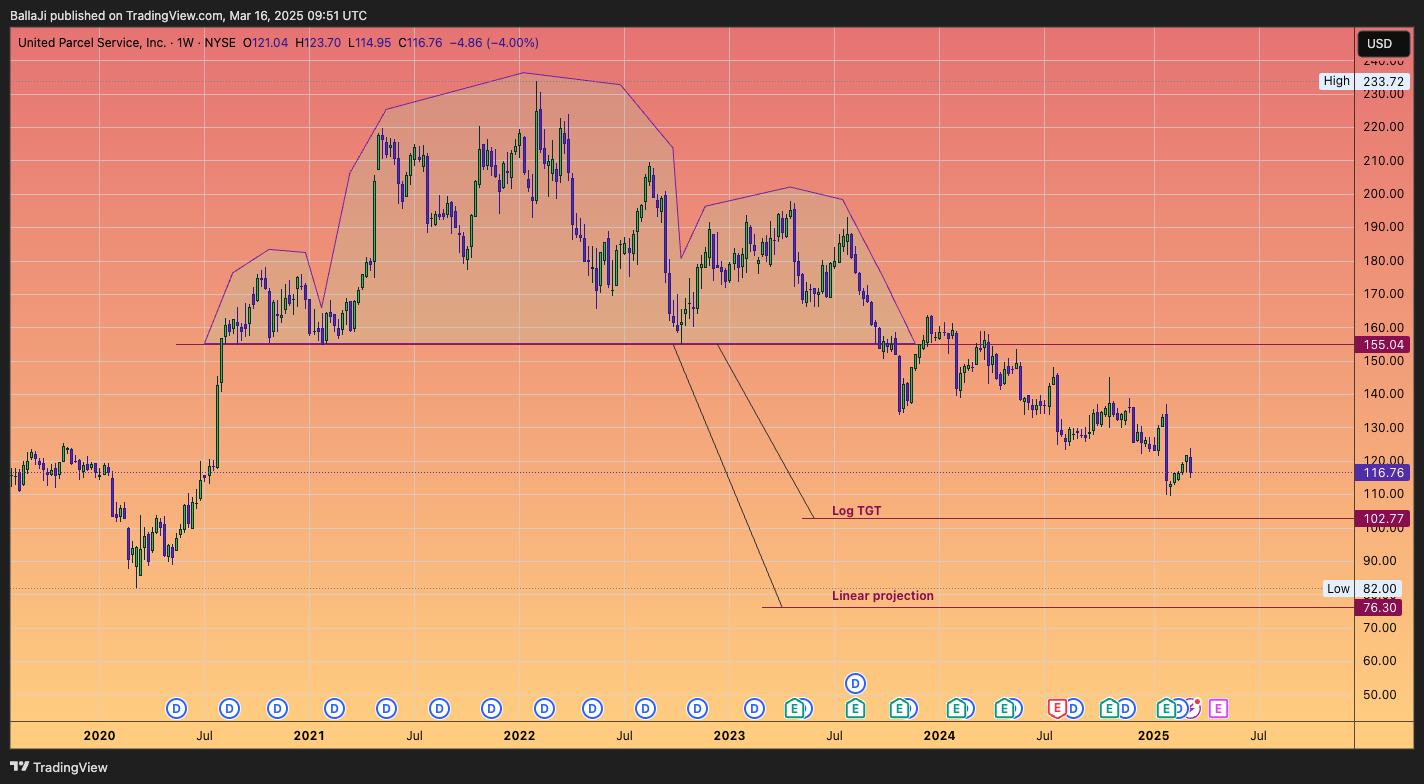
Task: Click the pink upcoming earnings marker
Action: 1218,709
